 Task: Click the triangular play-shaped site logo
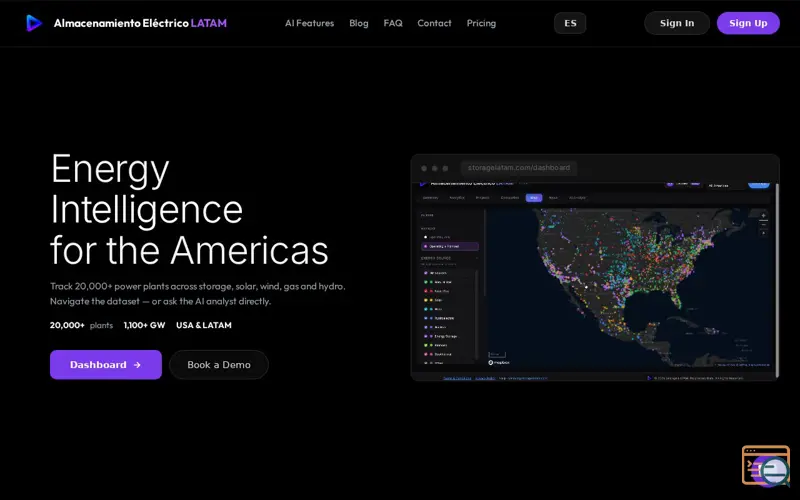pyautogui.click(x=34, y=23)
